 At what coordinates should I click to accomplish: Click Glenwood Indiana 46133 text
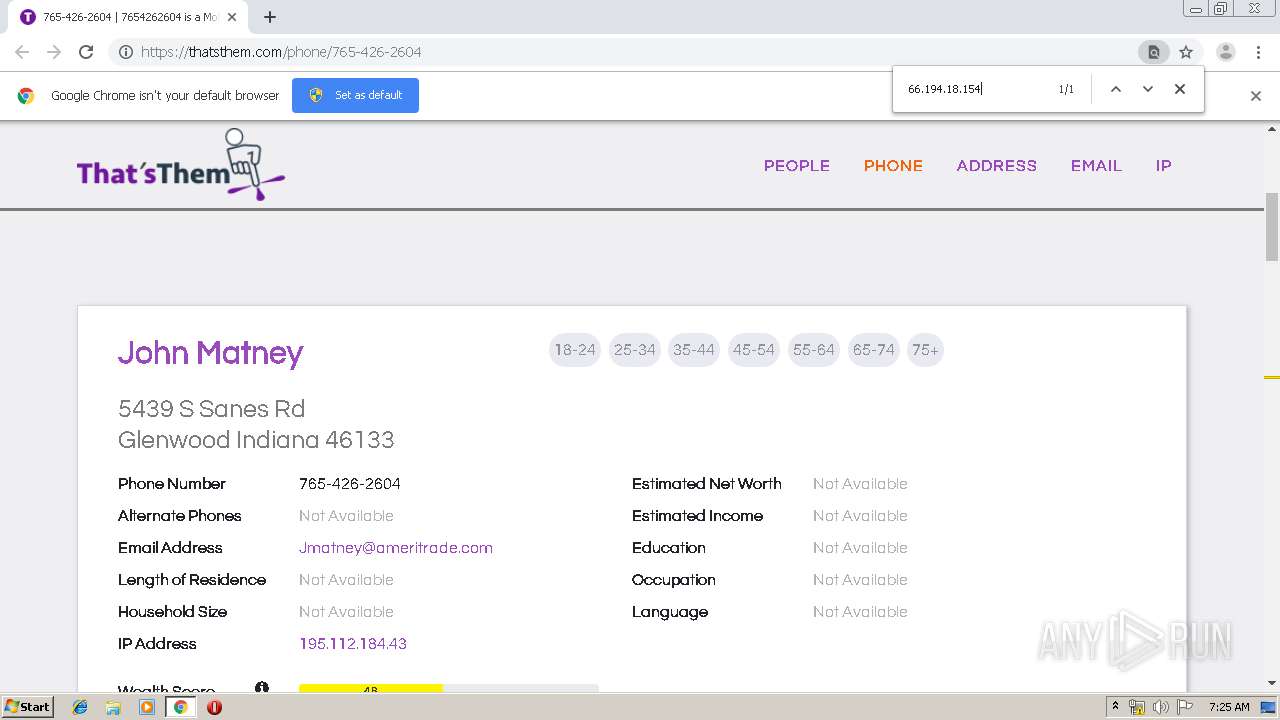click(x=256, y=440)
